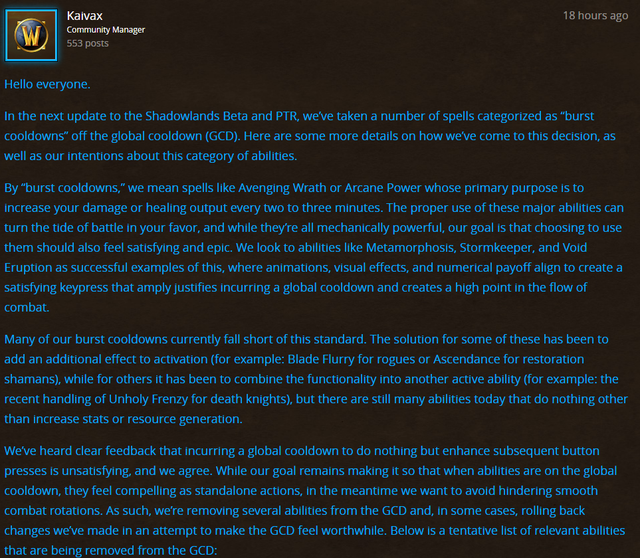Click the paragraph starting Many of our

(x=316, y=379)
